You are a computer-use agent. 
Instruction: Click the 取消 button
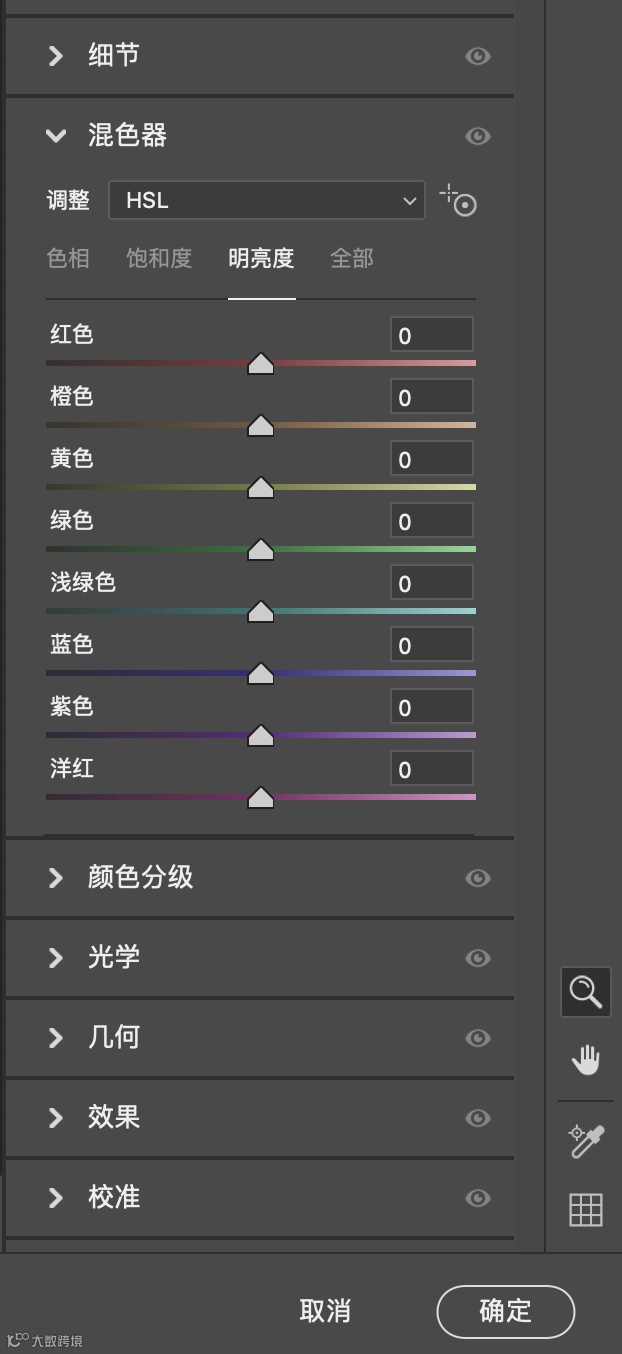point(325,1311)
